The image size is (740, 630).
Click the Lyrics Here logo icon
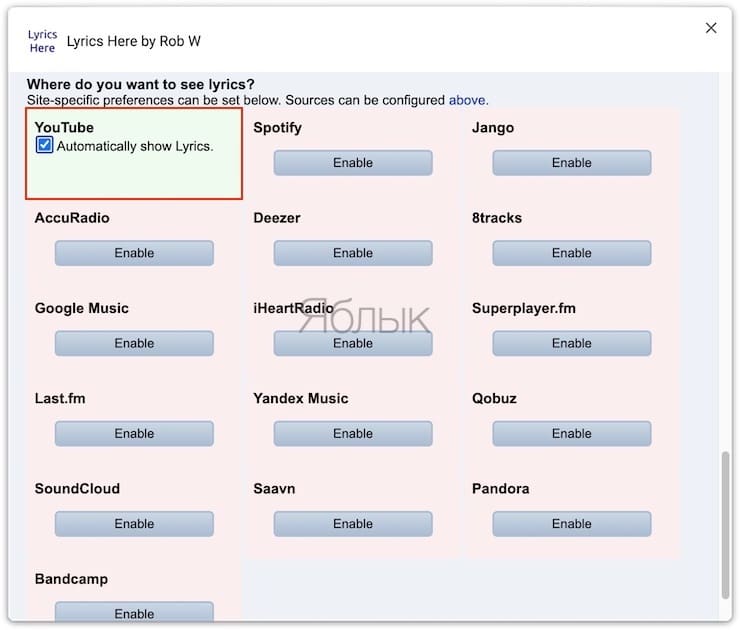click(x=42, y=41)
